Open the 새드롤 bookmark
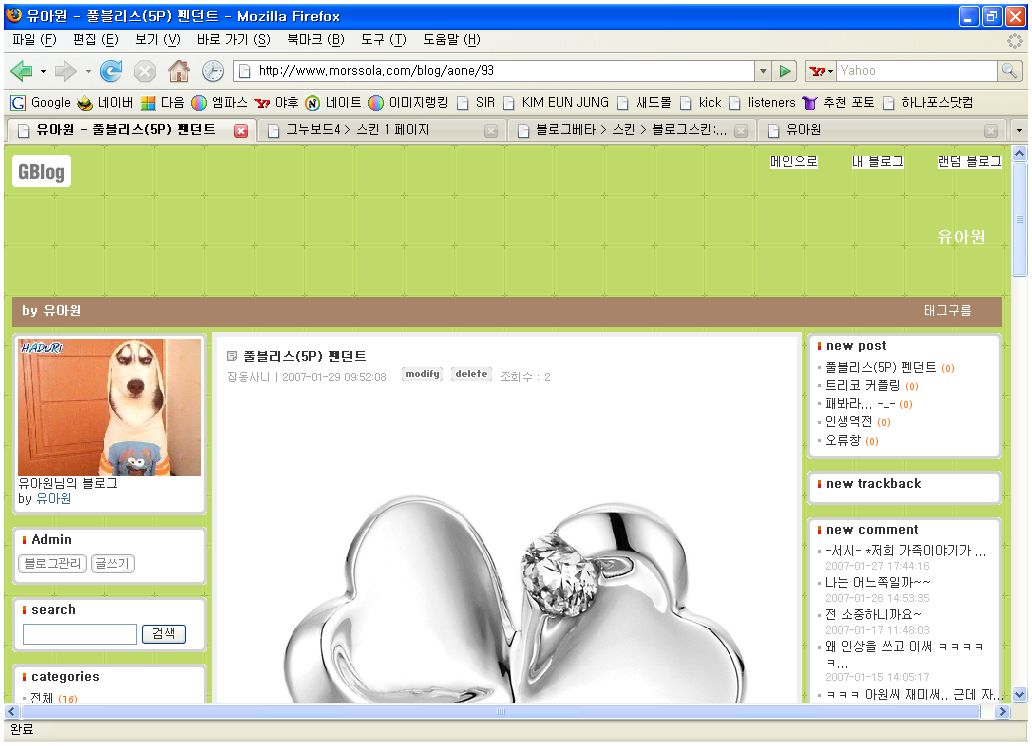Image resolution: width=1032 pixels, height=746 pixels. coord(644,103)
